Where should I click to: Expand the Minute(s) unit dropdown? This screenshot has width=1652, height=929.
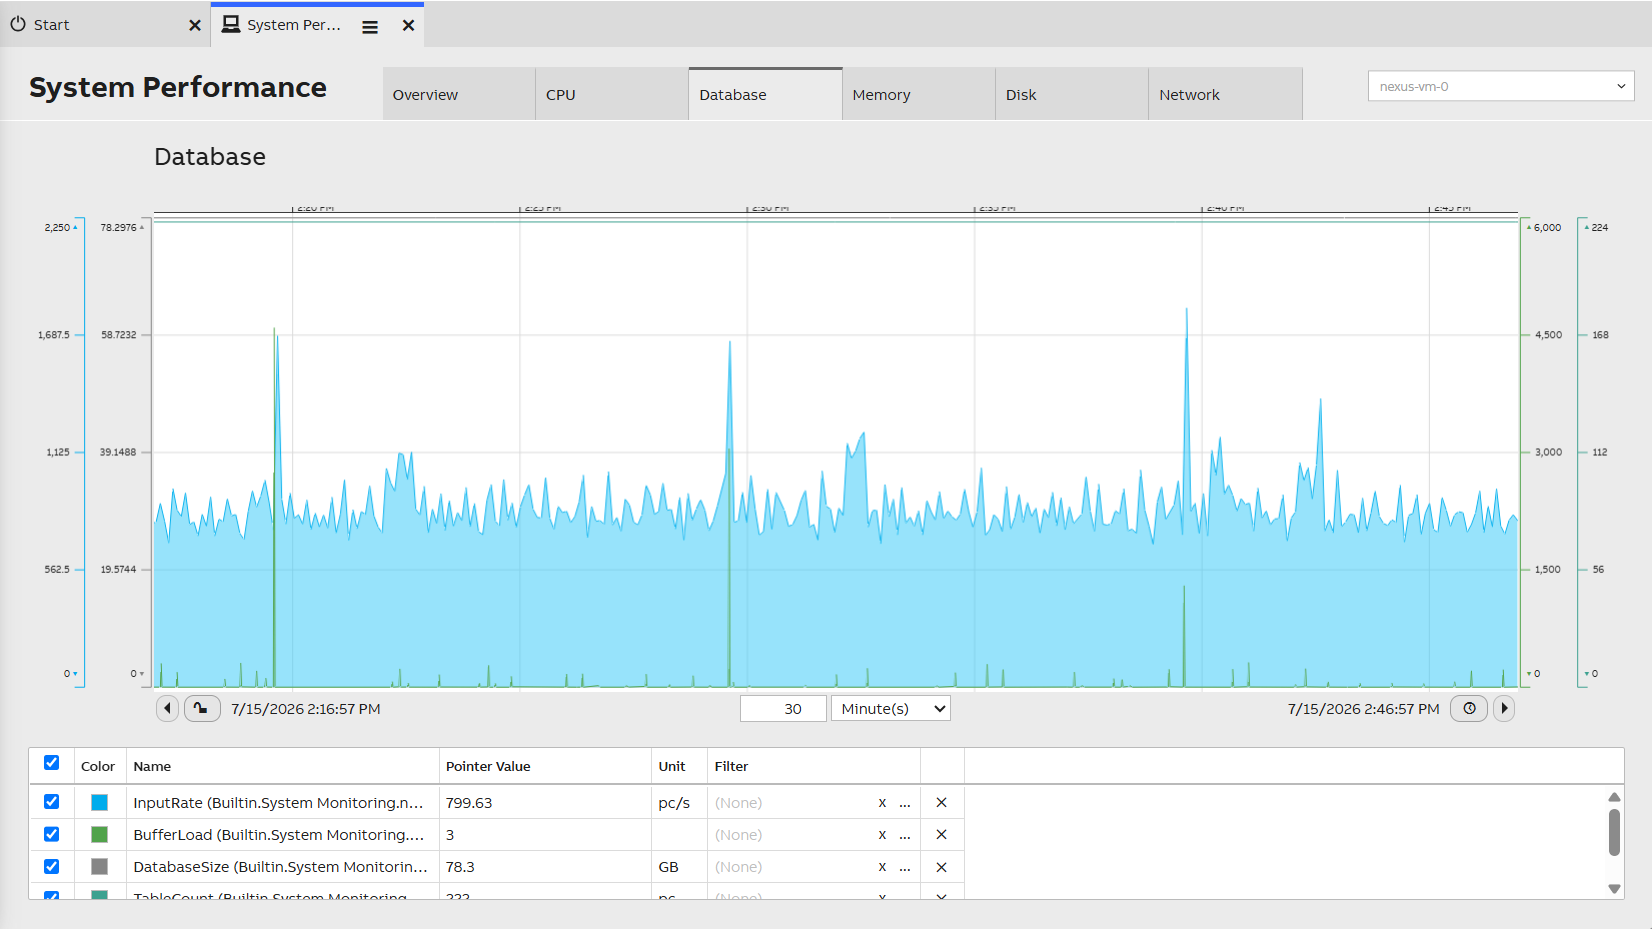click(891, 709)
